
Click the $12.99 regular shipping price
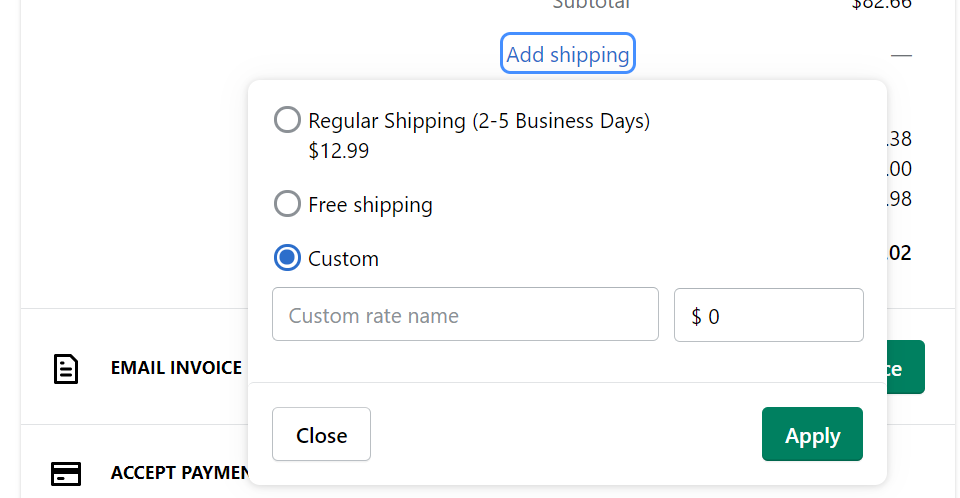(x=338, y=151)
